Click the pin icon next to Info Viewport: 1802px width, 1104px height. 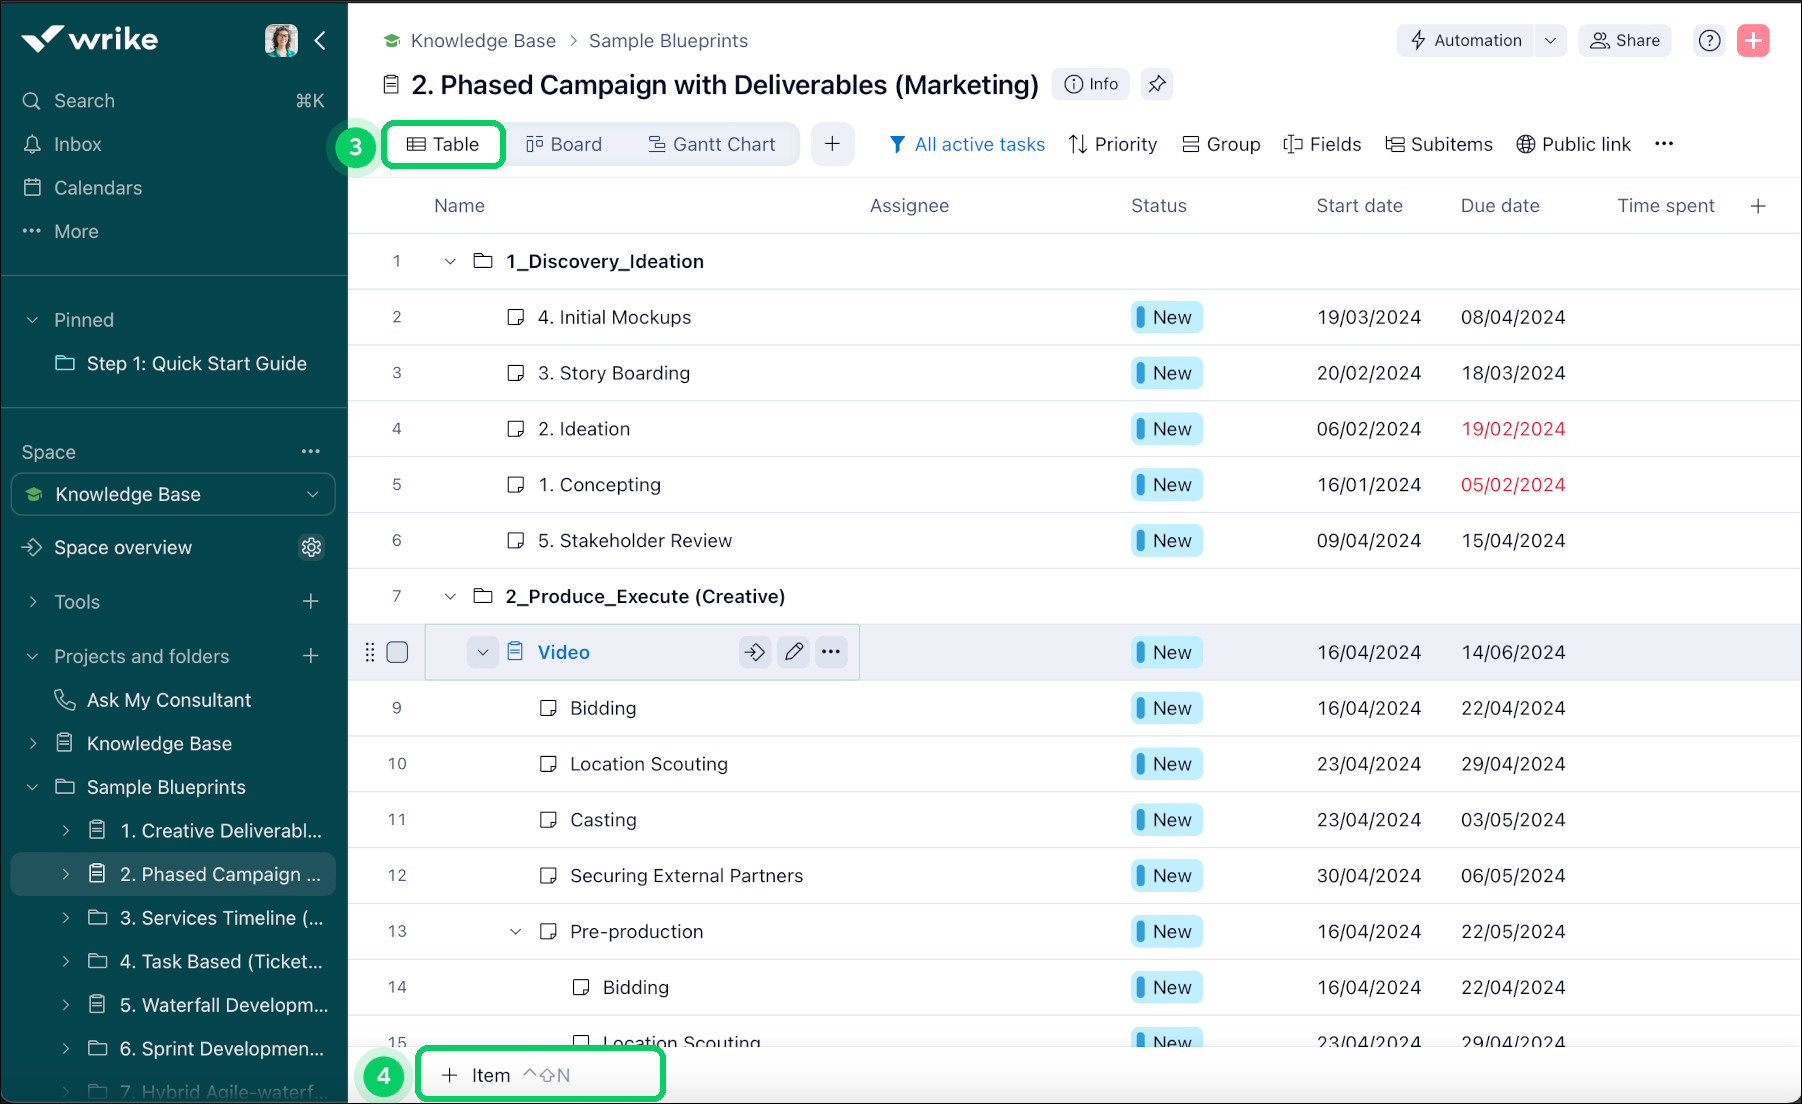point(1157,84)
